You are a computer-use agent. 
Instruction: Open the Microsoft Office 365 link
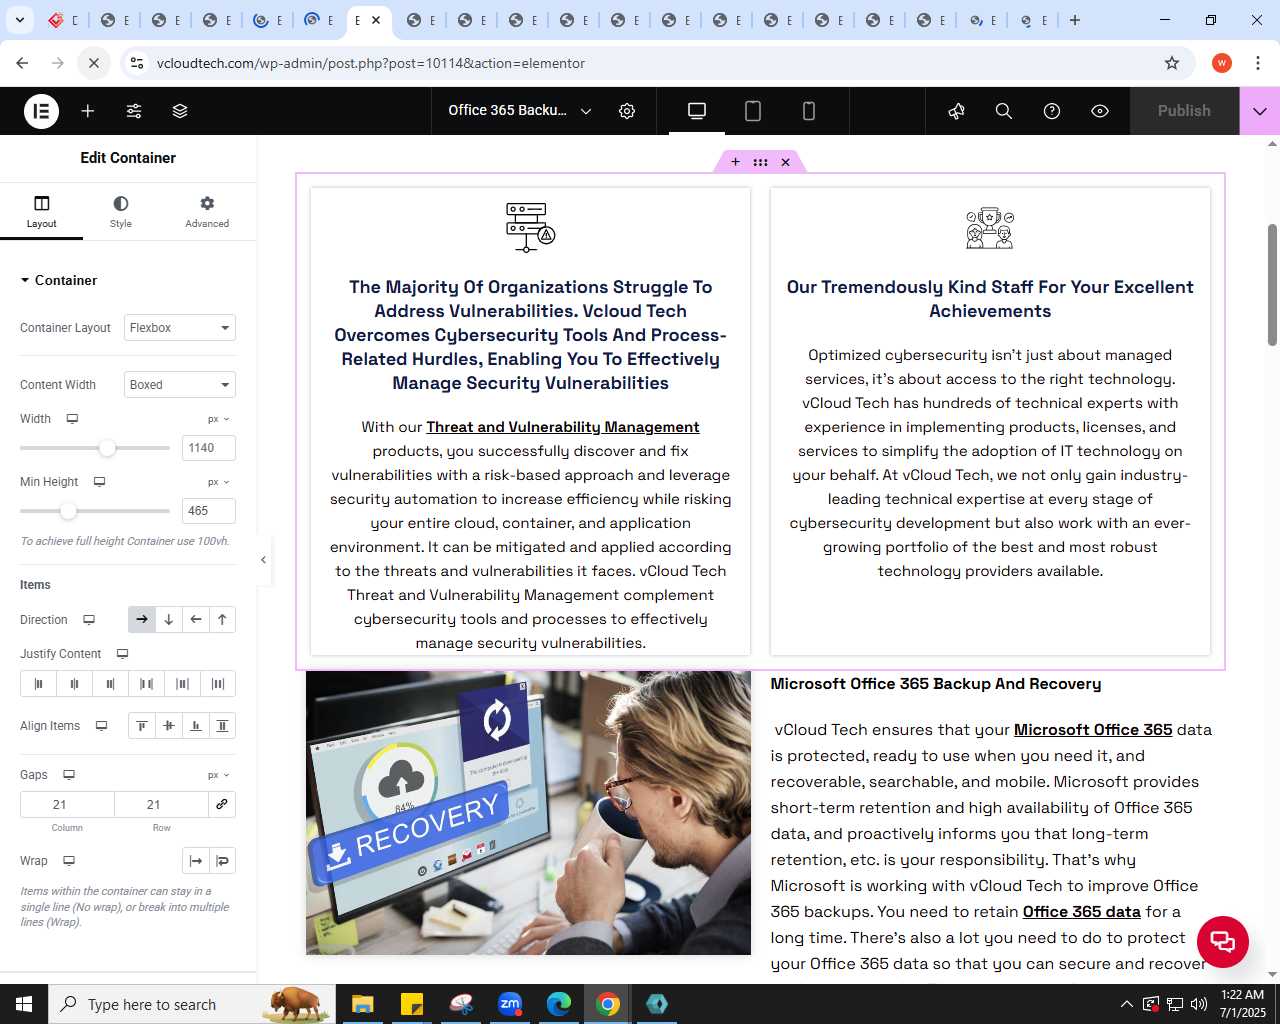click(x=1093, y=730)
